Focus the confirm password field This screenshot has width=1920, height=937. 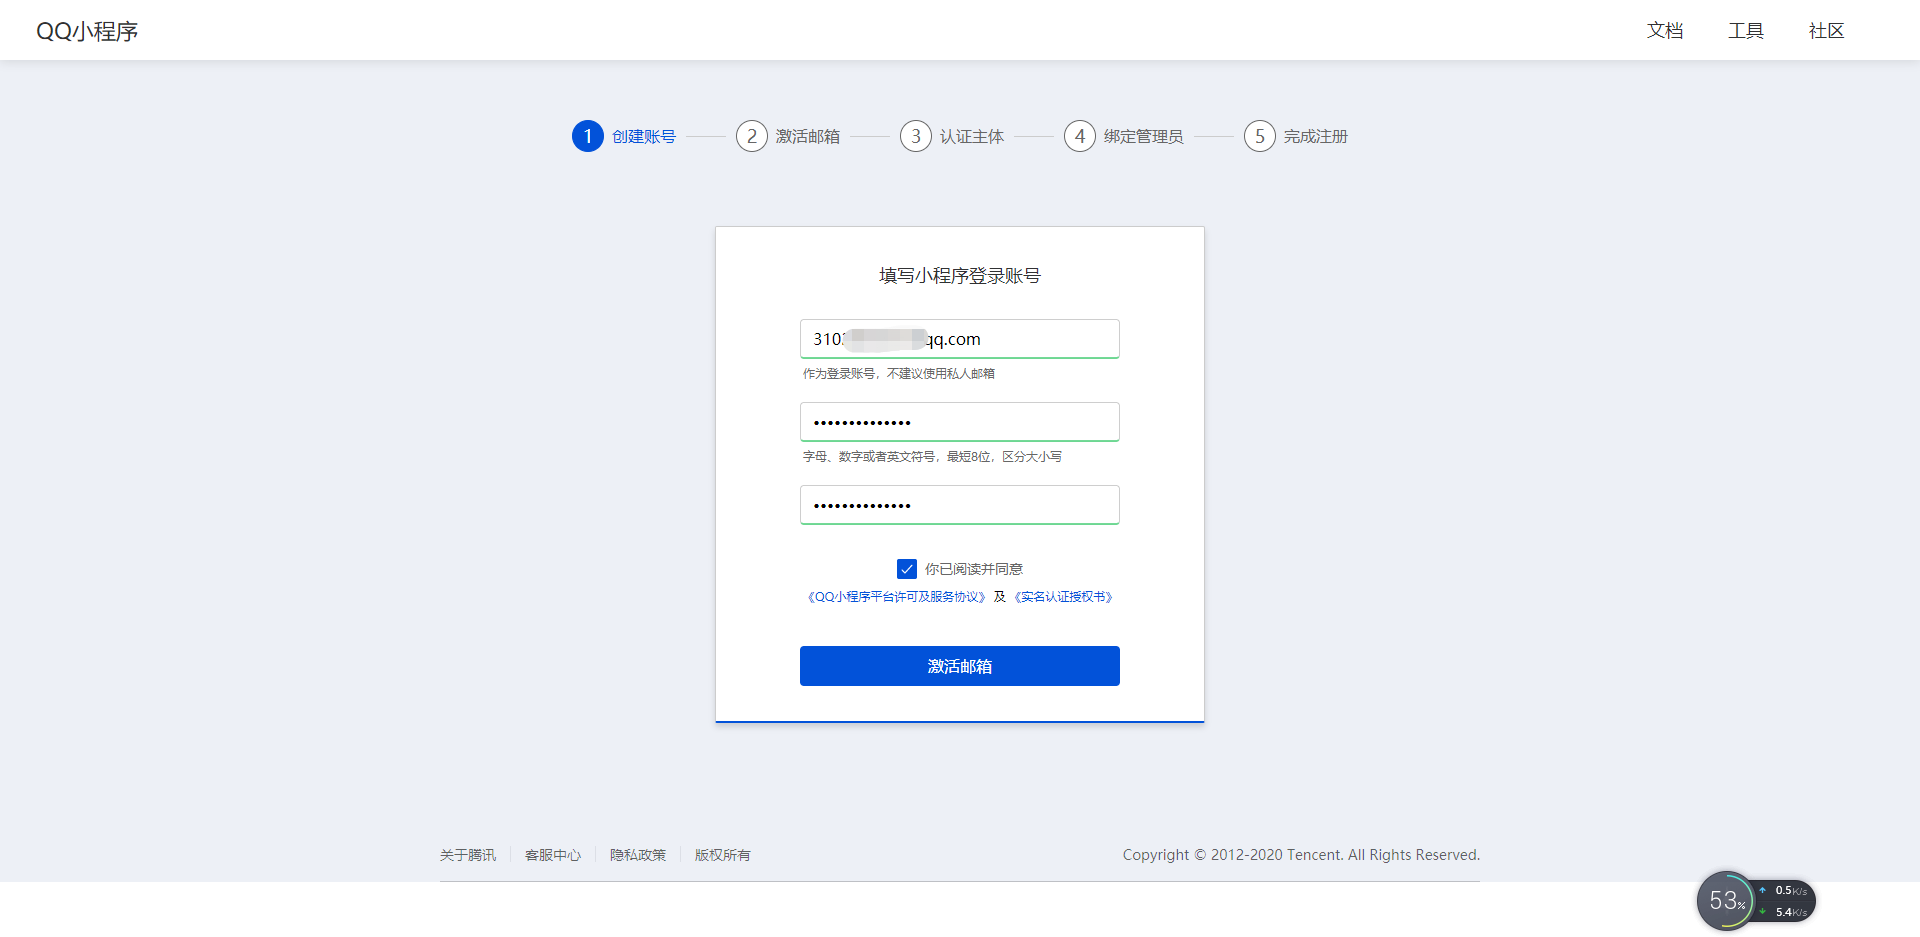pos(960,505)
